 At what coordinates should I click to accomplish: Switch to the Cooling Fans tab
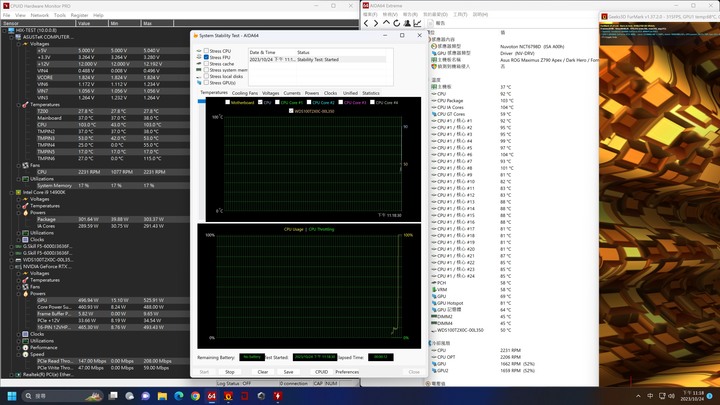coord(245,93)
